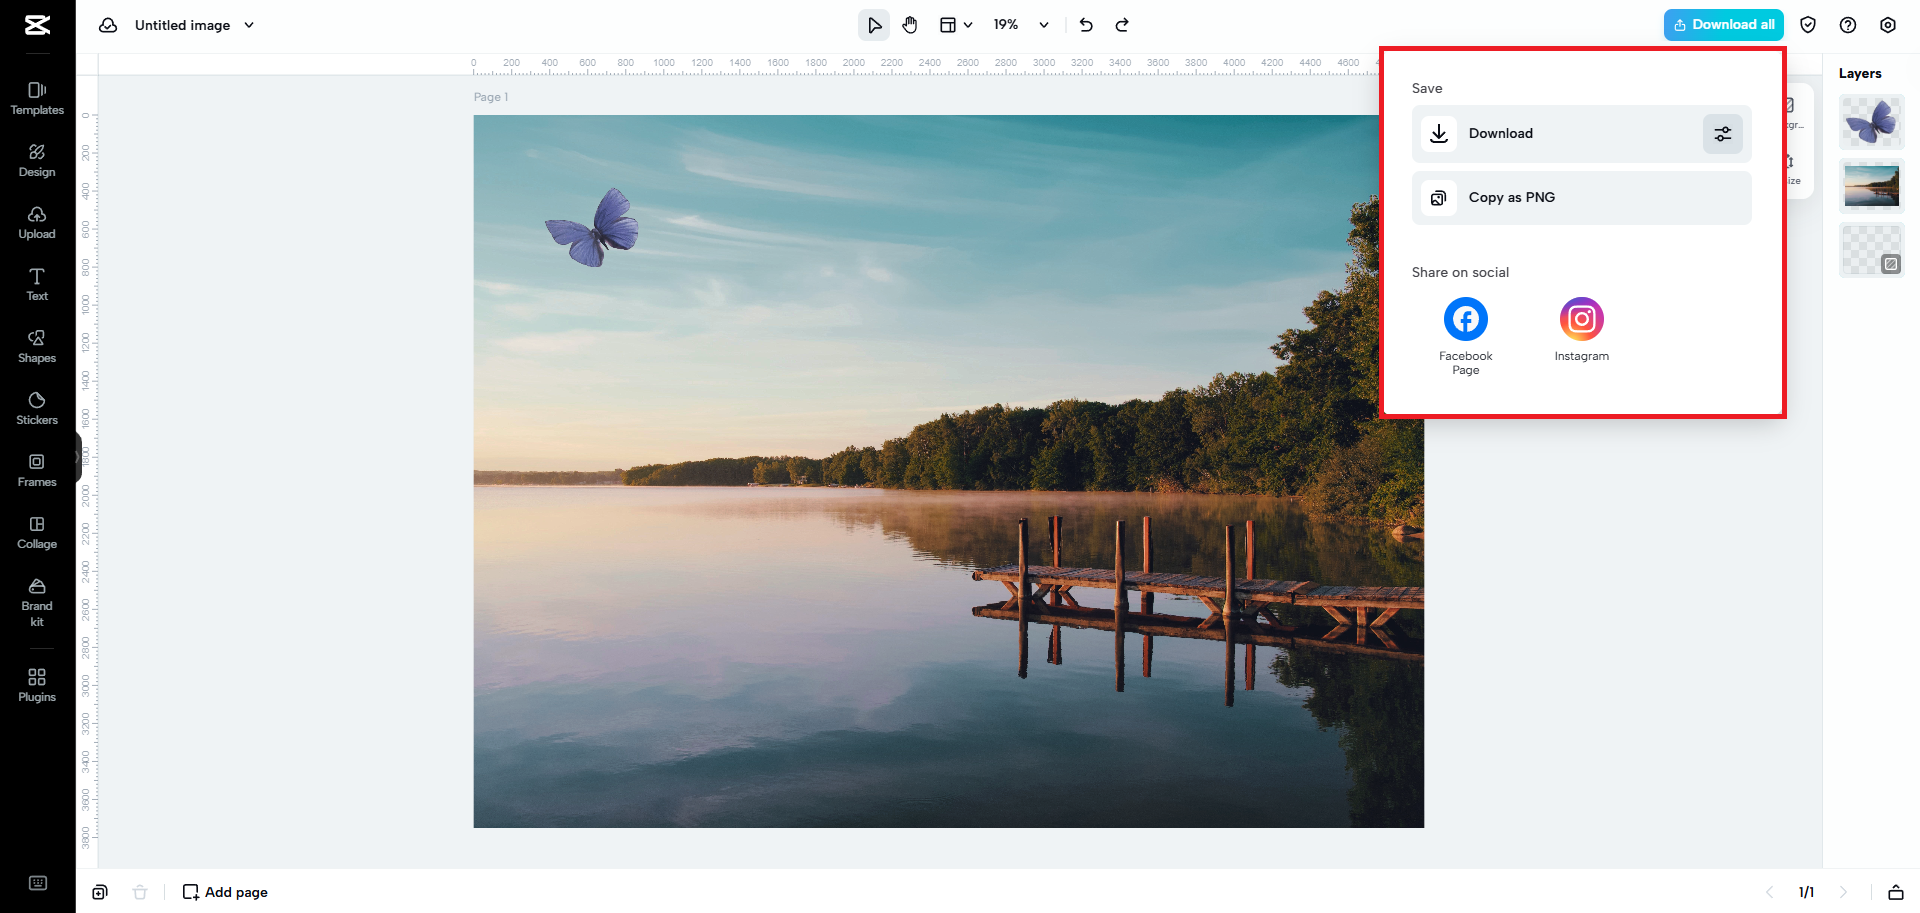The image size is (1920, 913).
Task: Open the Brand kit panel
Action: 37,602
